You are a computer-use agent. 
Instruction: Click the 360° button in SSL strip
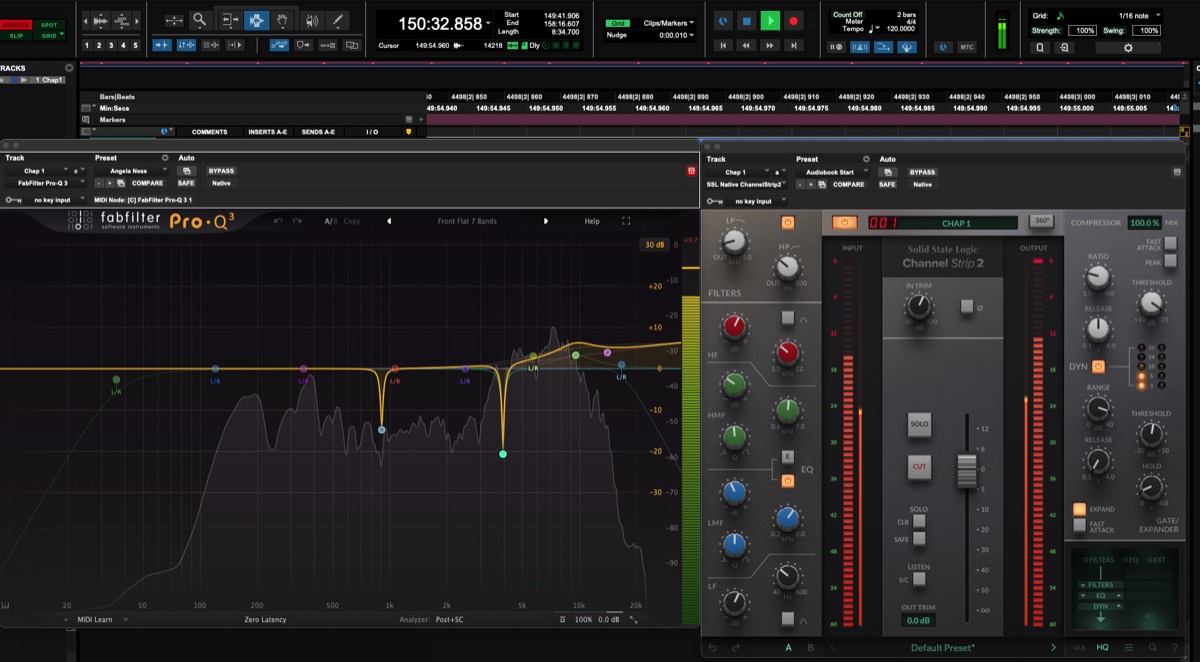tap(1041, 221)
